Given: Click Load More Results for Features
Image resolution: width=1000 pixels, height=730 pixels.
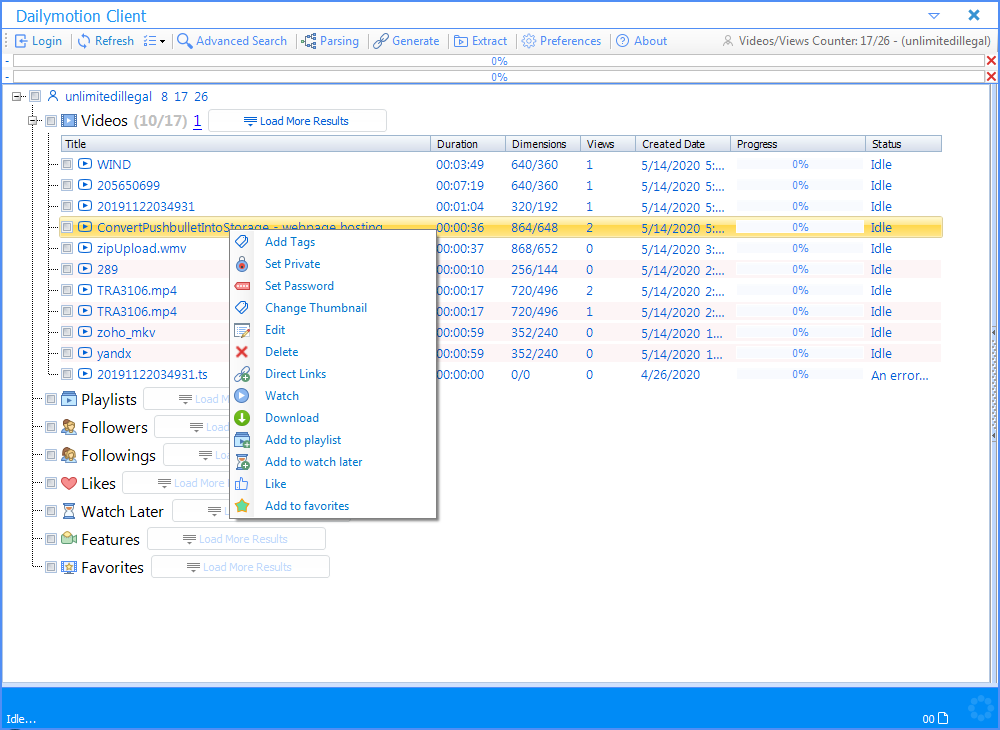Looking at the screenshot, I should point(237,539).
